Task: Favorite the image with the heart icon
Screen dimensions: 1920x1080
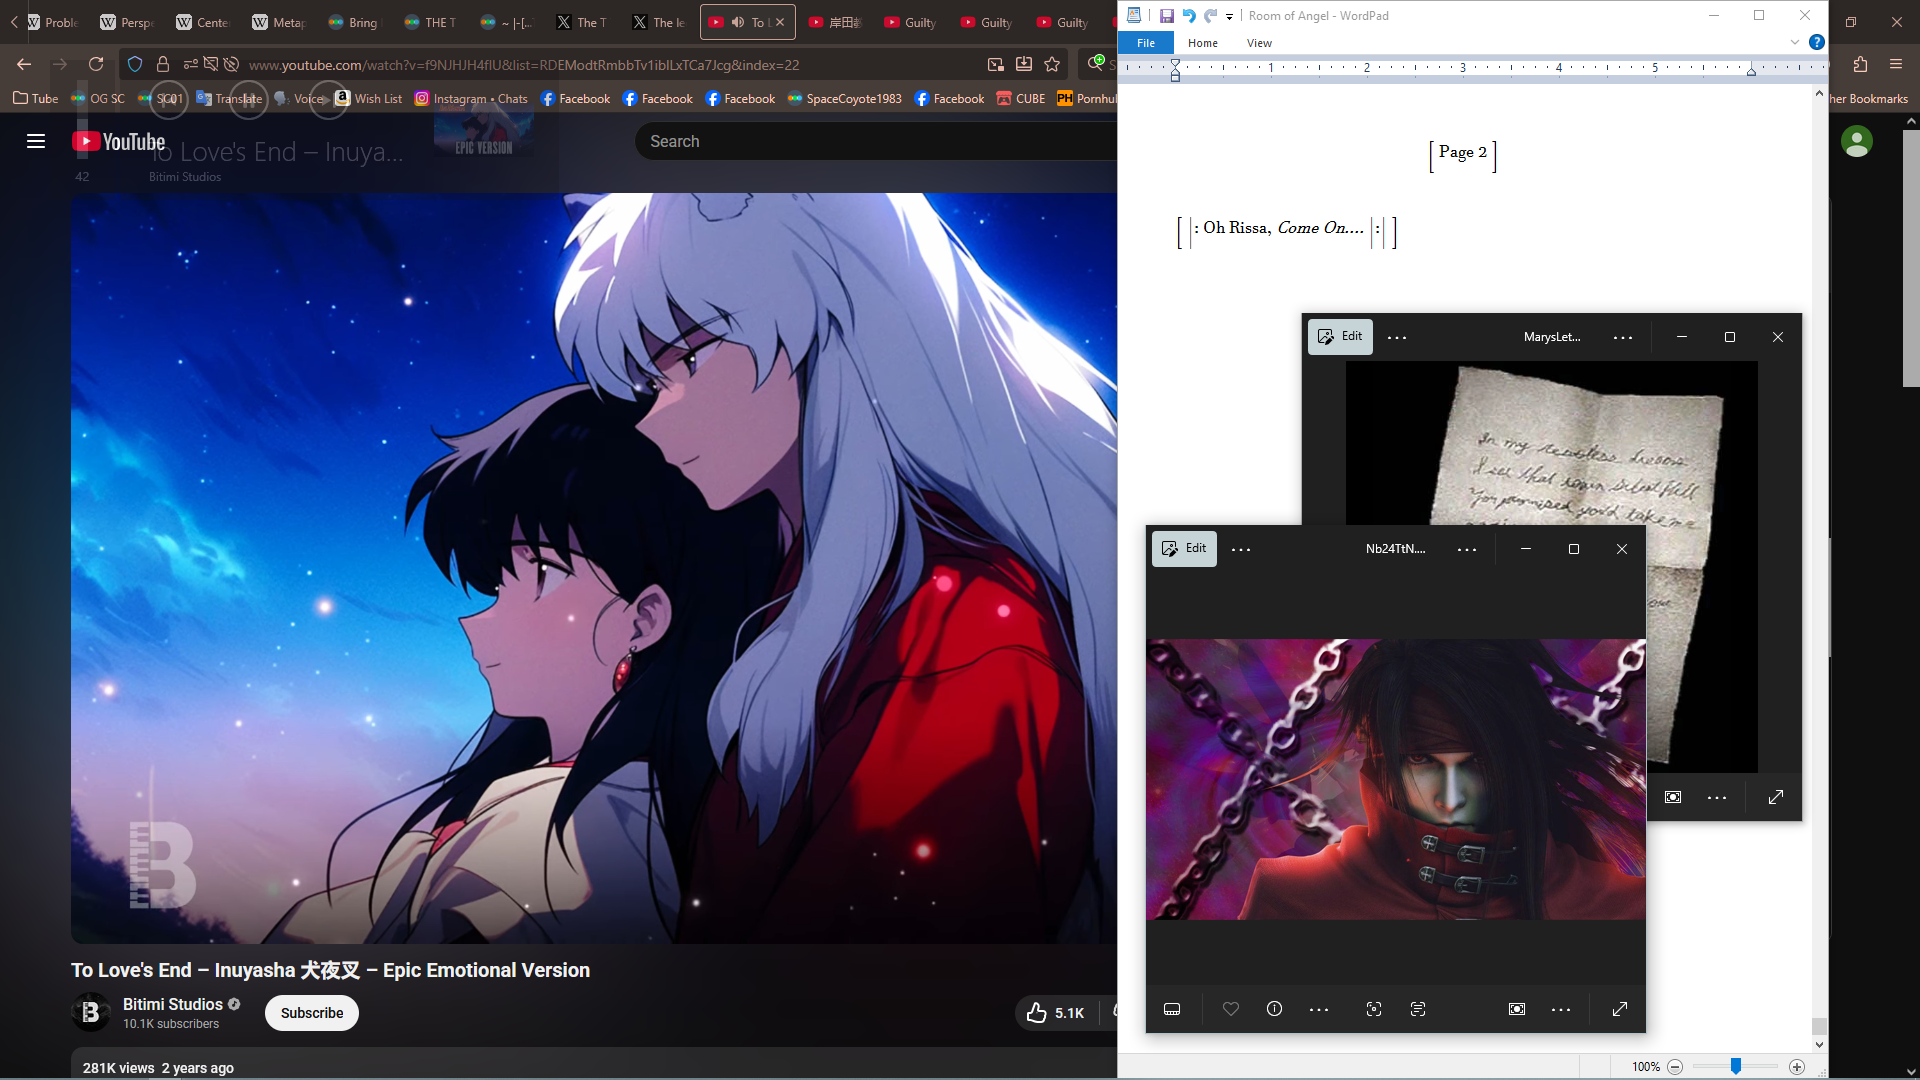Action: pos(1231,1009)
